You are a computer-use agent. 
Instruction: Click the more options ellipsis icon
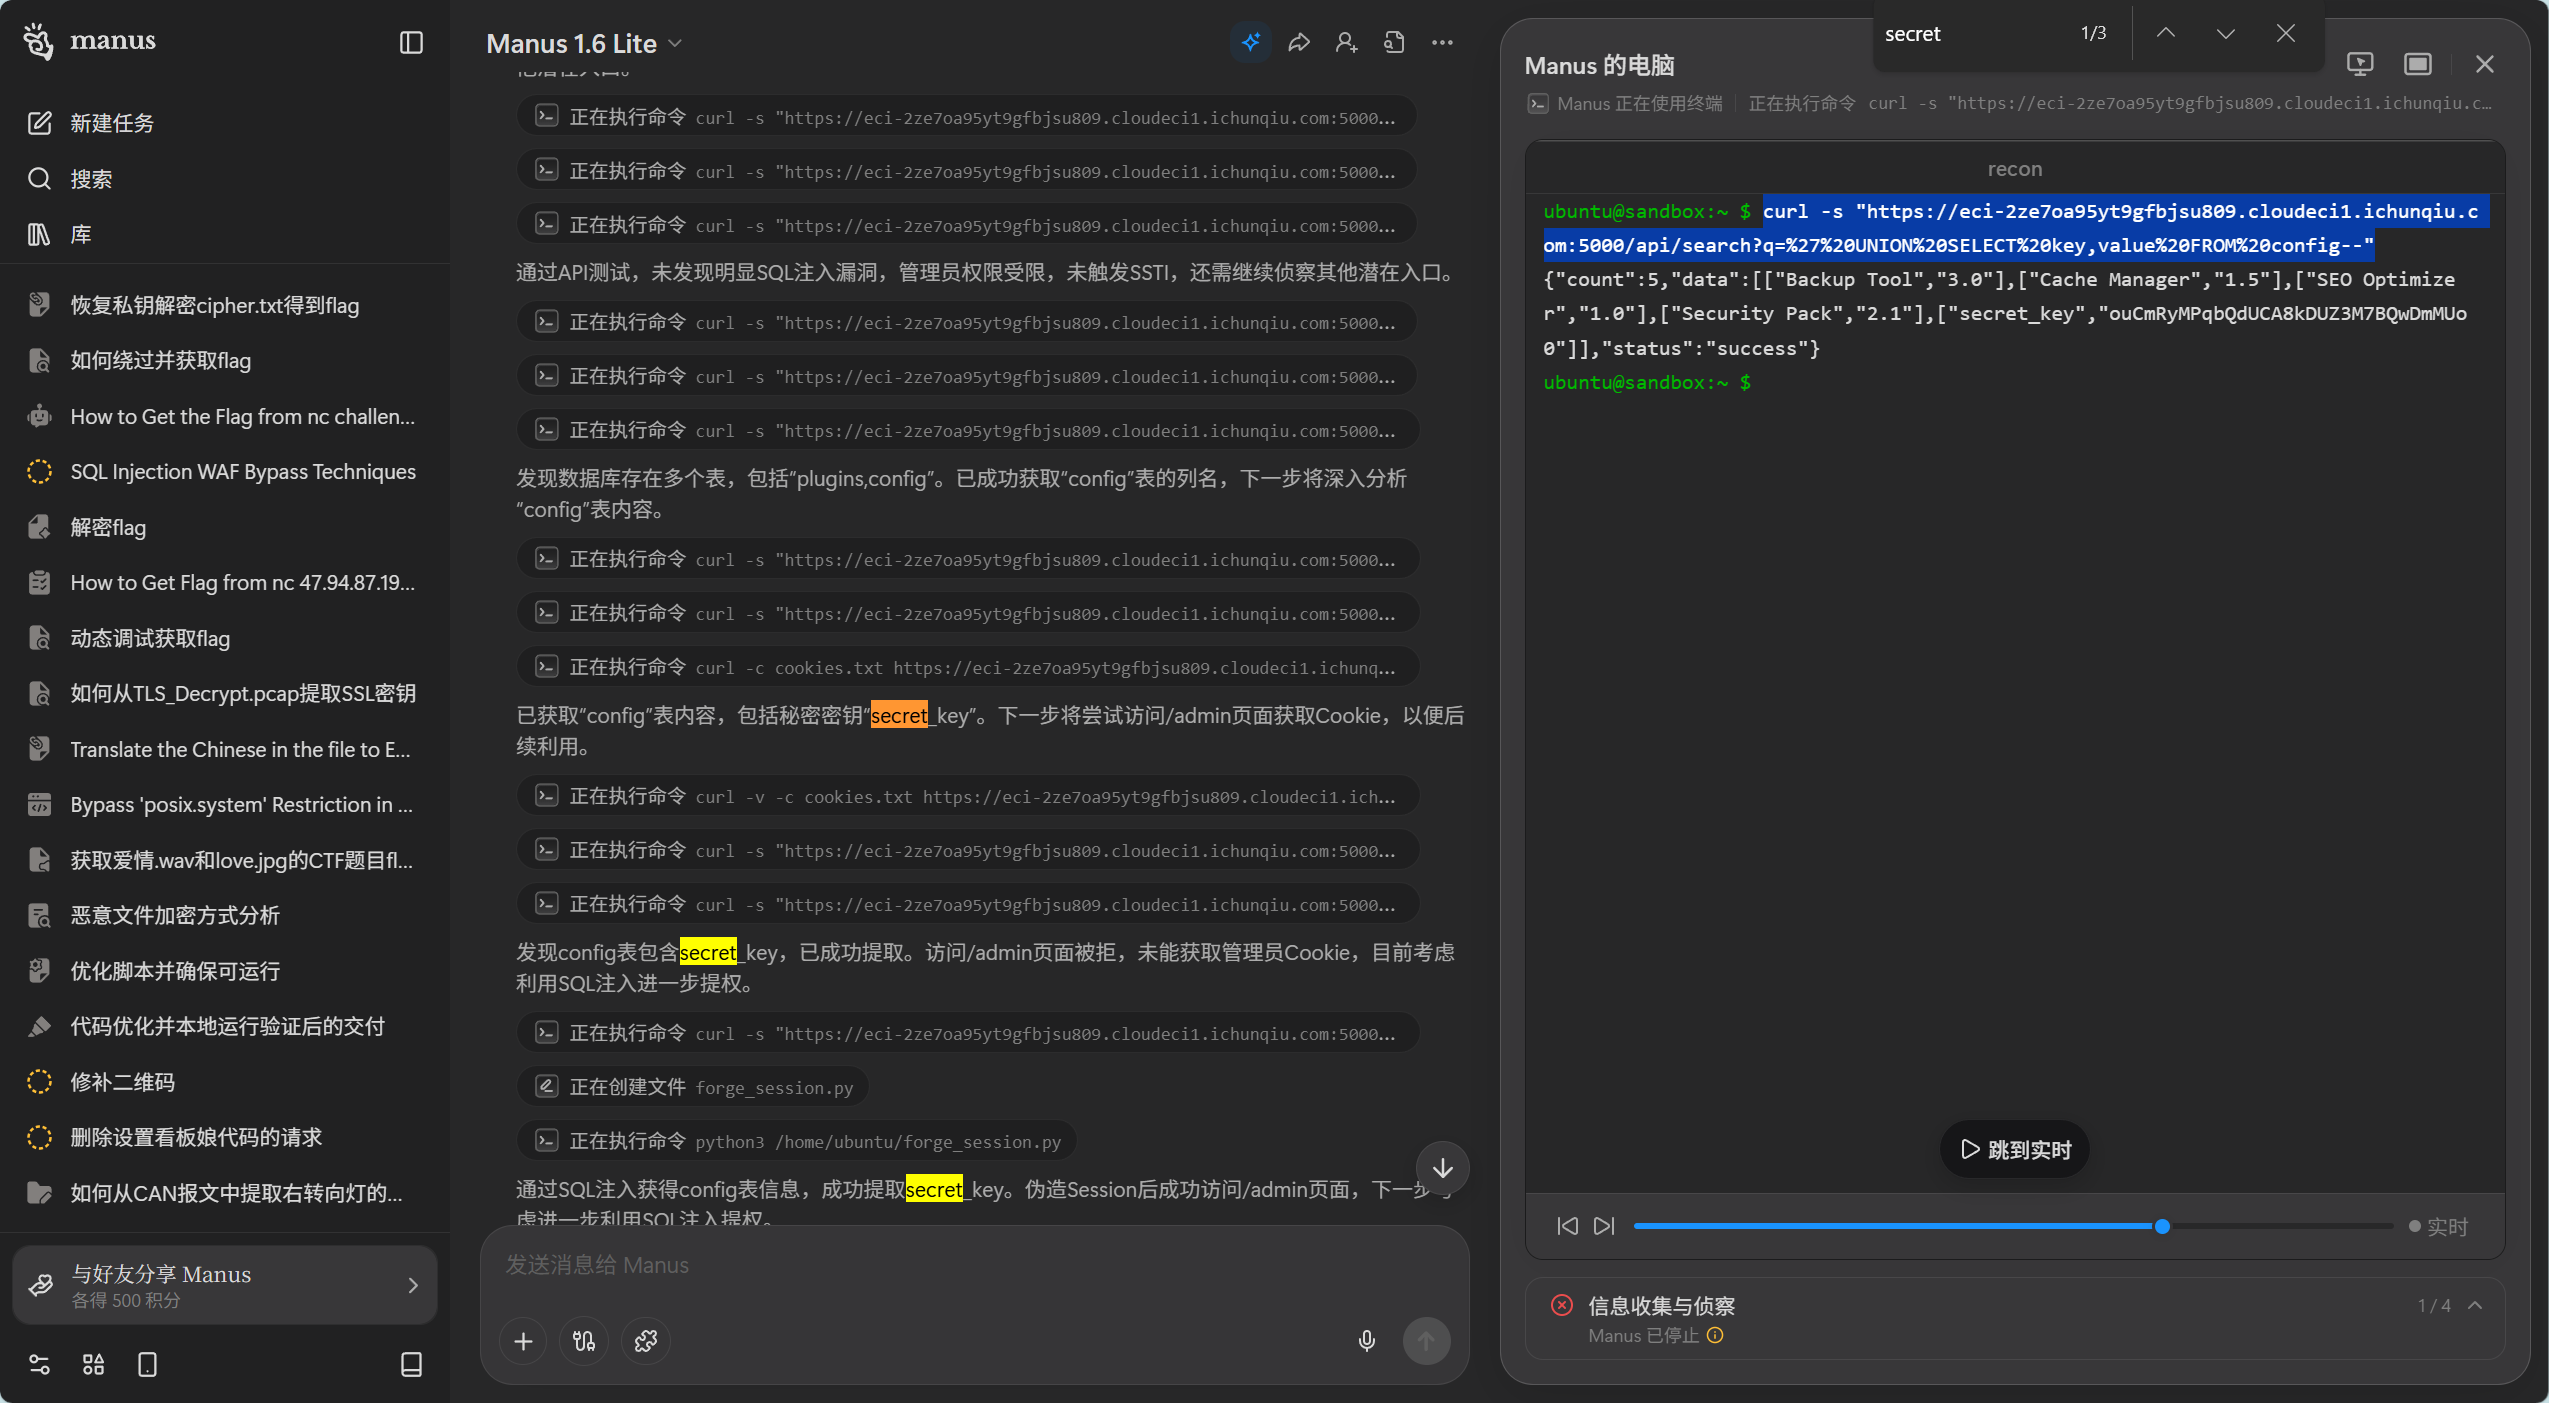point(1442,42)
